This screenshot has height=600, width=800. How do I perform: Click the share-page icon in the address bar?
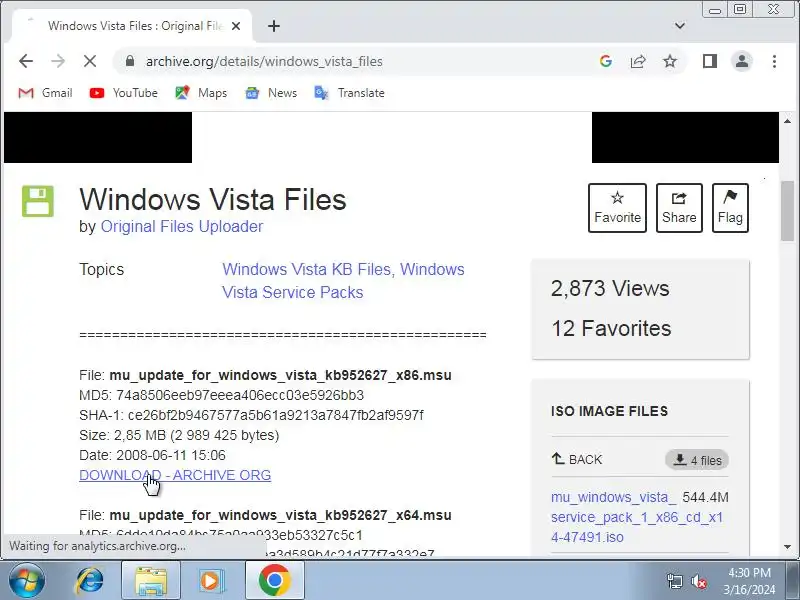click(638, 61)
